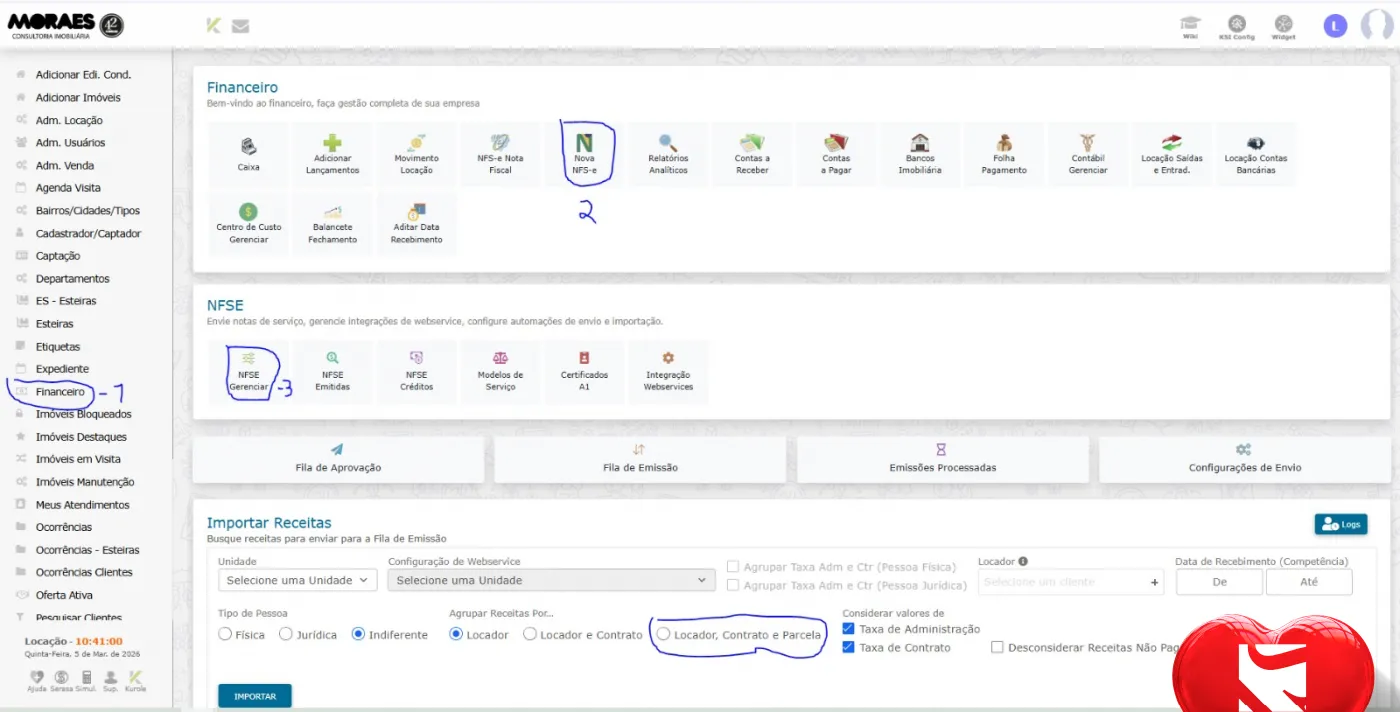Open Integração Webservices gear icon
Viewport: 1400px width, 712px height.
(x=668, y=360)
